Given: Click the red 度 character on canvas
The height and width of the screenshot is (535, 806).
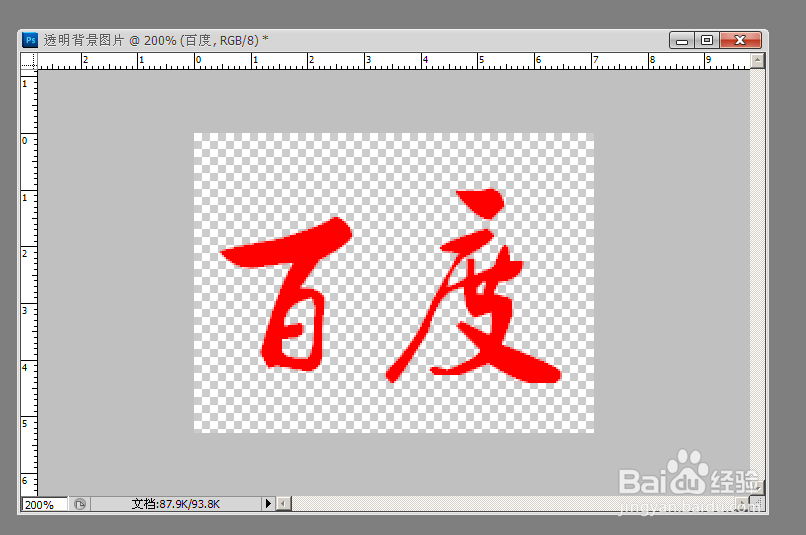Looking at the screenshot, I should (474, 286).
